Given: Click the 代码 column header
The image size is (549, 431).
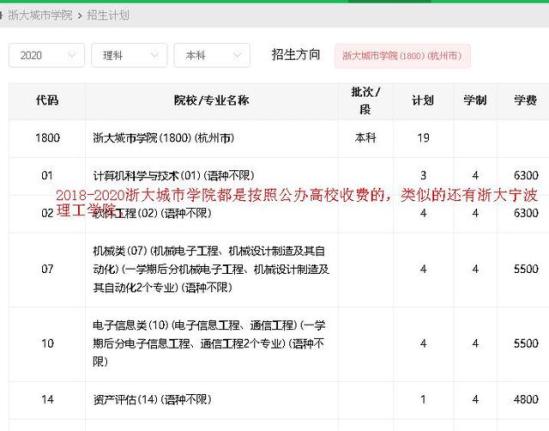Looking at the screenshot, I should (x=47, y=101).
